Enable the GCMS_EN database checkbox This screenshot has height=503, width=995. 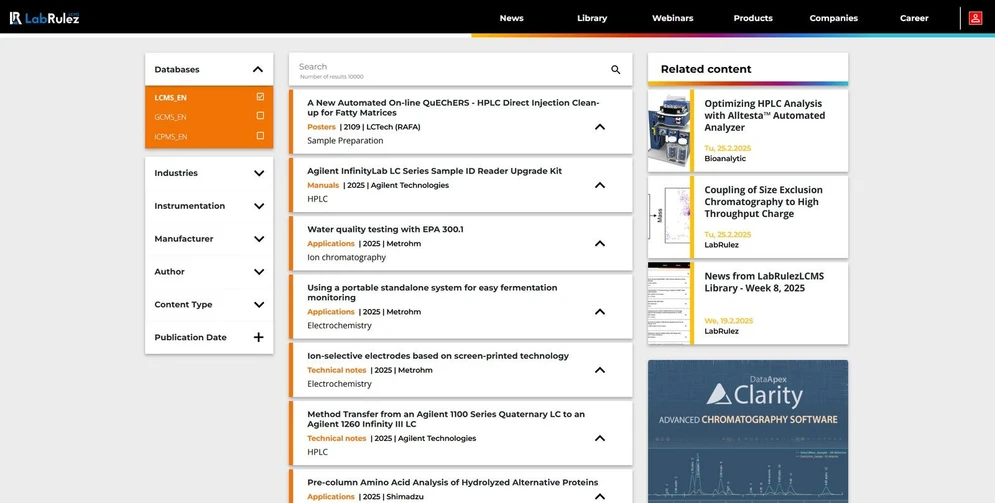(x=260, y=116)
